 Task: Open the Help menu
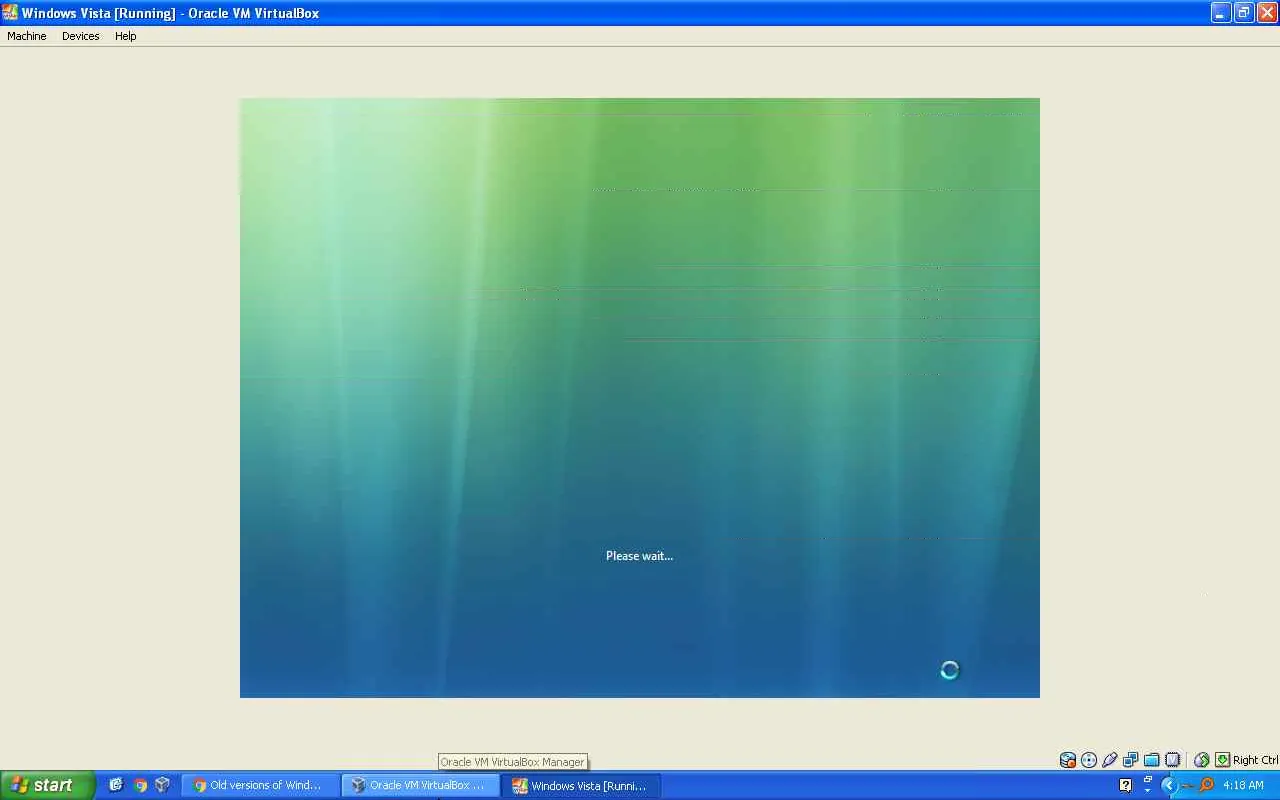point(125,36)
